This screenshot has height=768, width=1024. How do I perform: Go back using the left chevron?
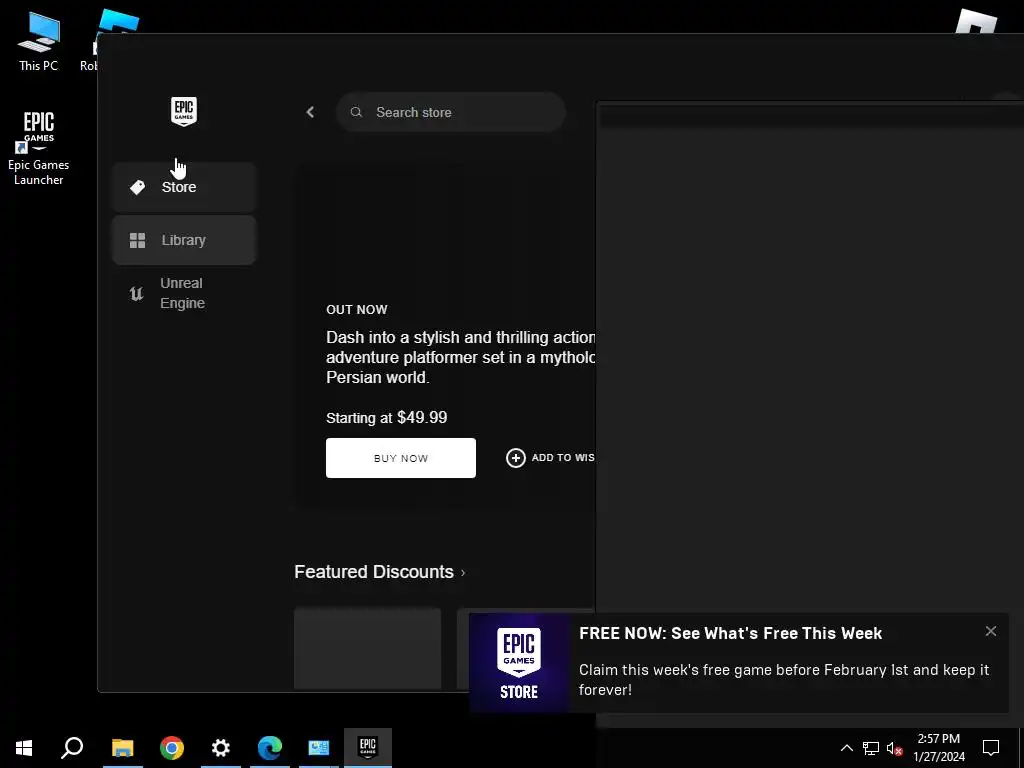[310, 112]
